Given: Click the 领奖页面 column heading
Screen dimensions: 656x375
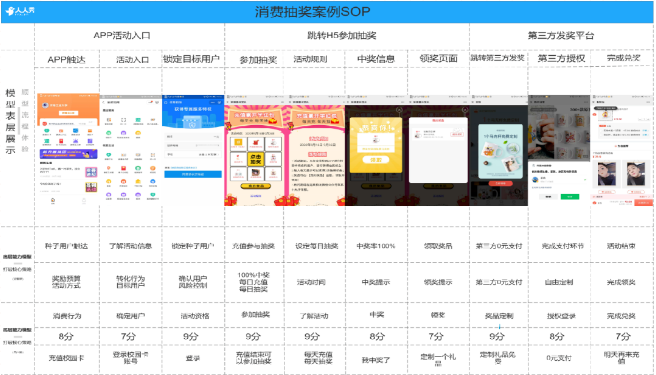Looking at the screenshot, I should click(x=438, y=59).
